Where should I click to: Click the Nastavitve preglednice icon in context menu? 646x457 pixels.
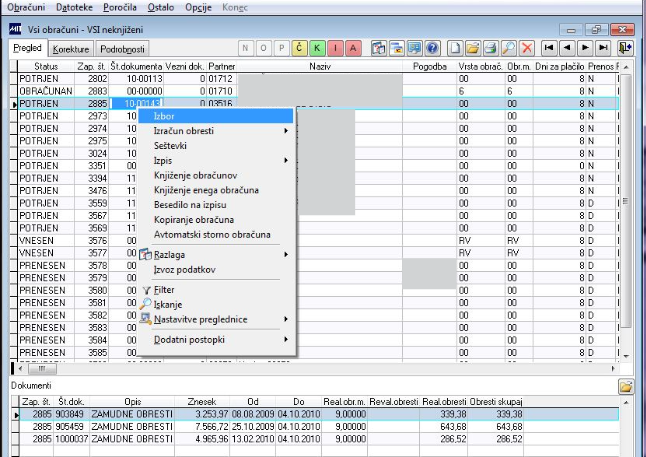point(145,319)
